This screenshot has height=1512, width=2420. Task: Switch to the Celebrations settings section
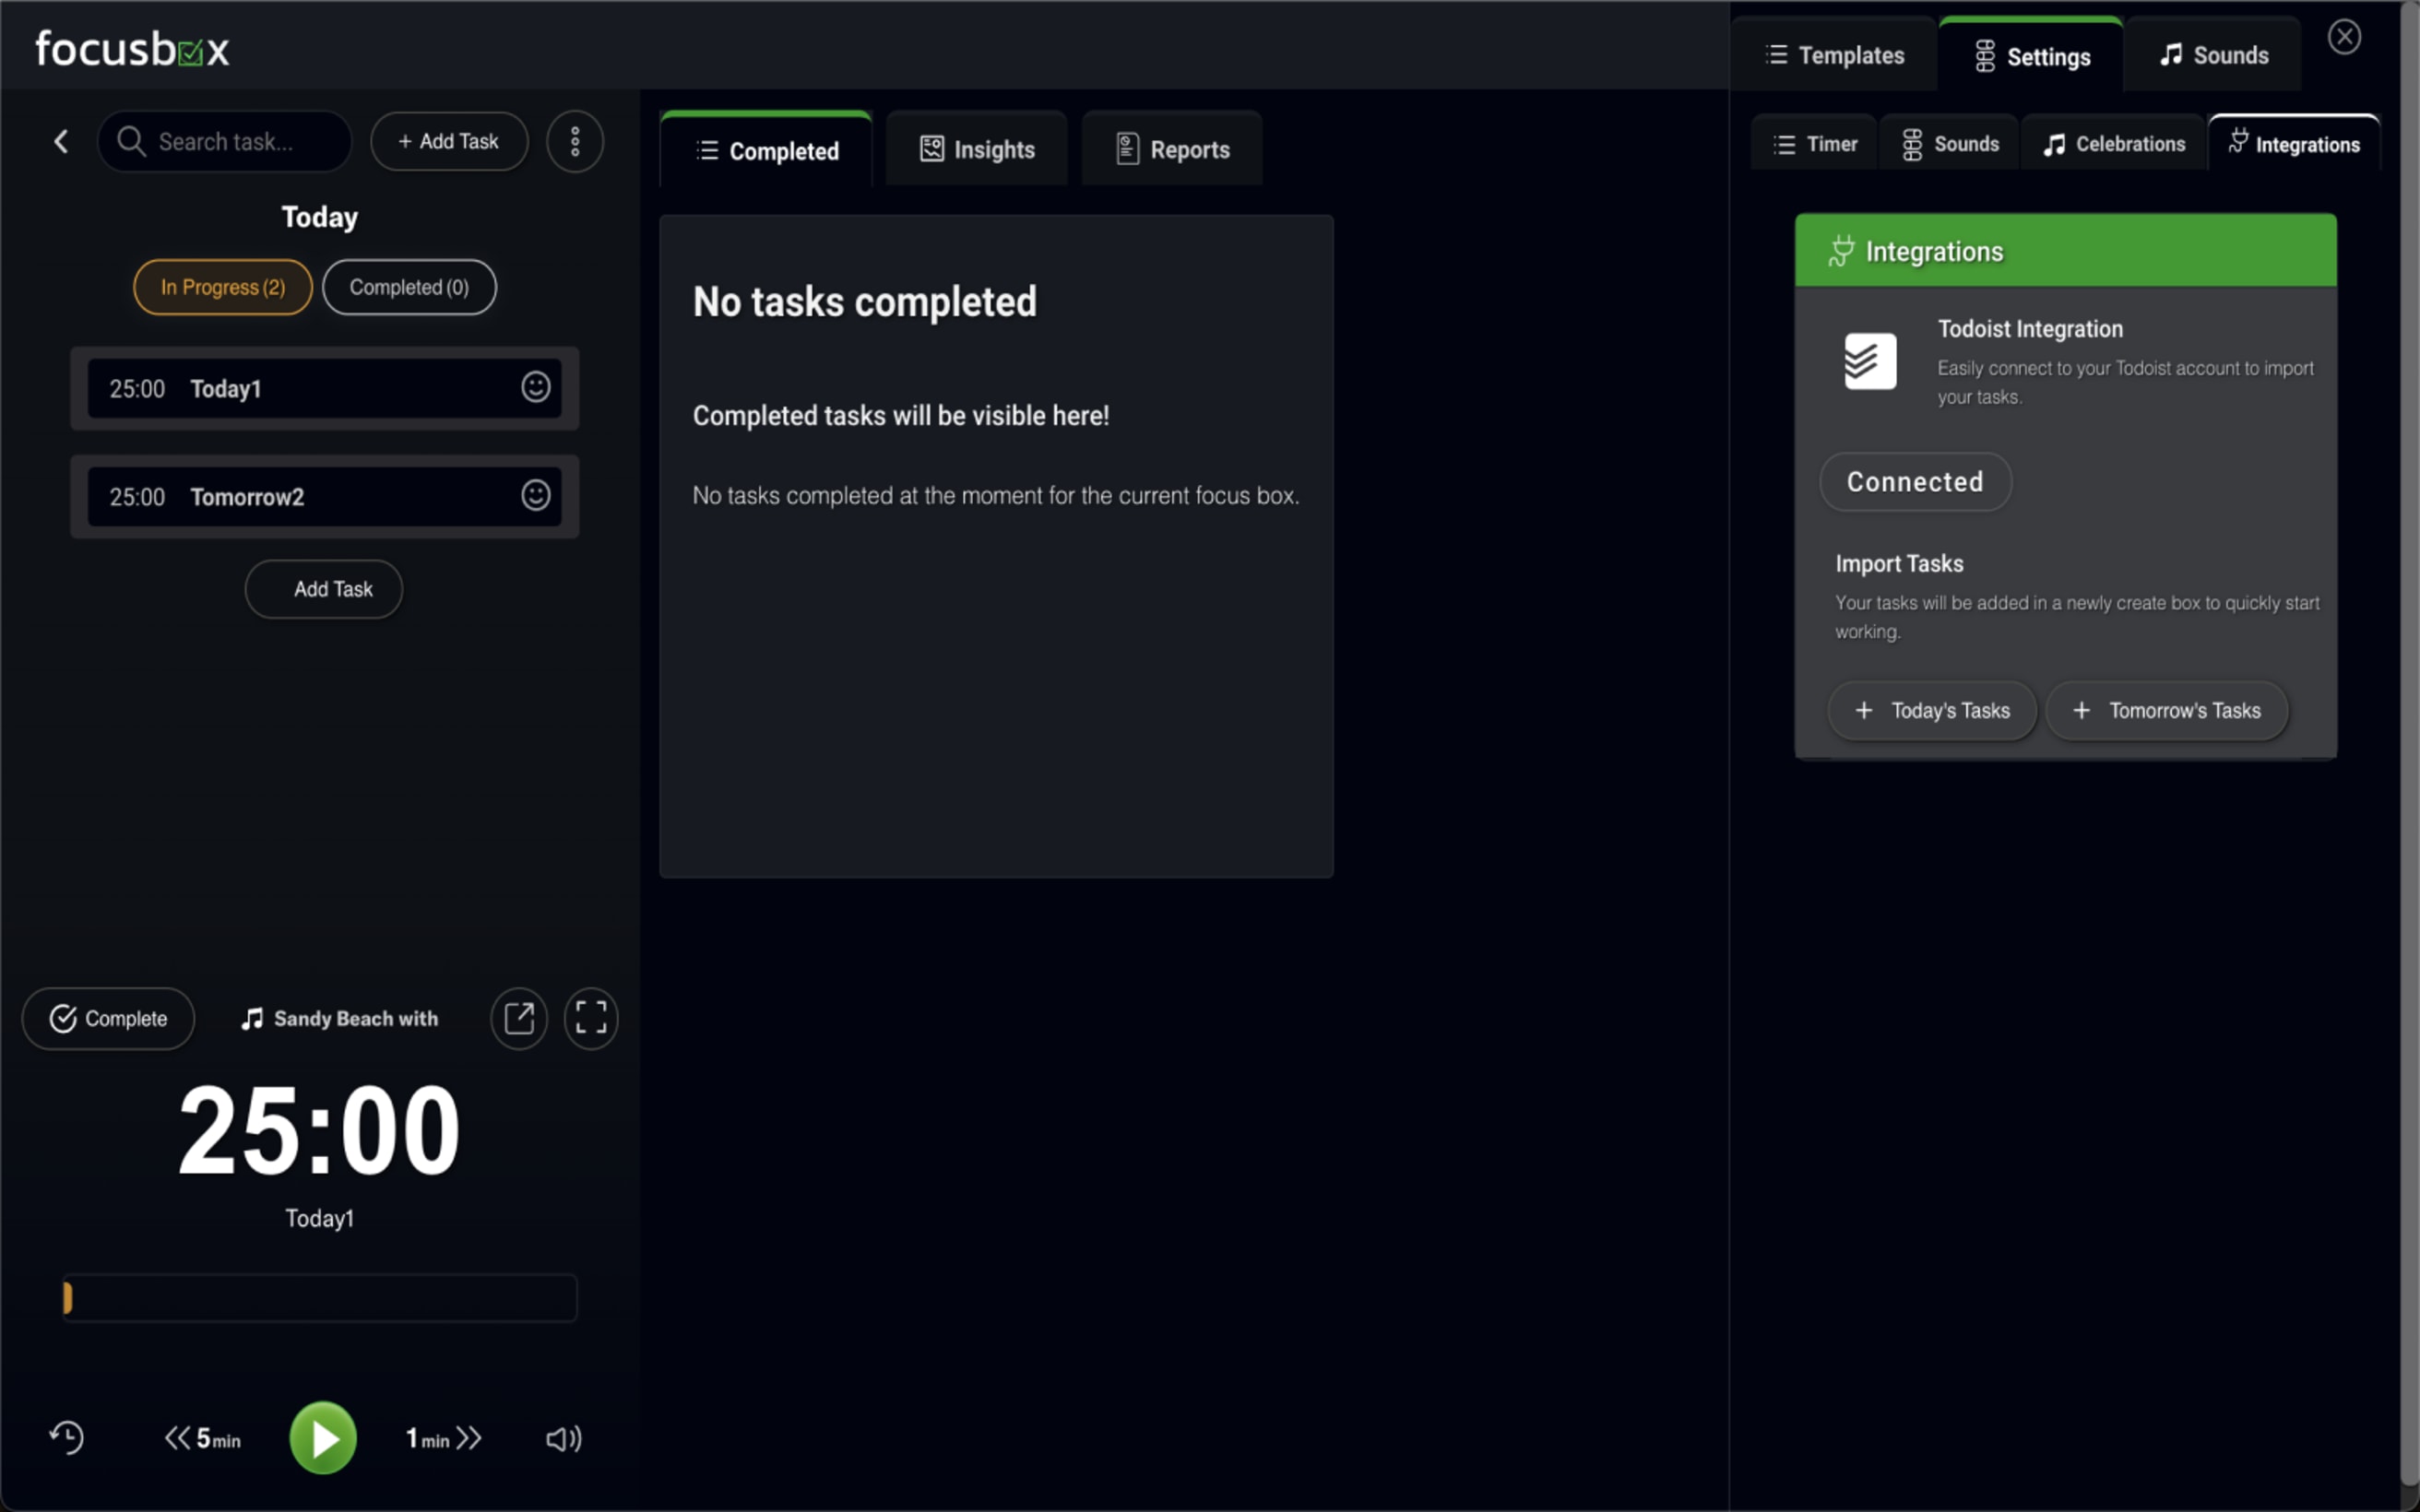pyautogui.click(x=2112, y=143)
